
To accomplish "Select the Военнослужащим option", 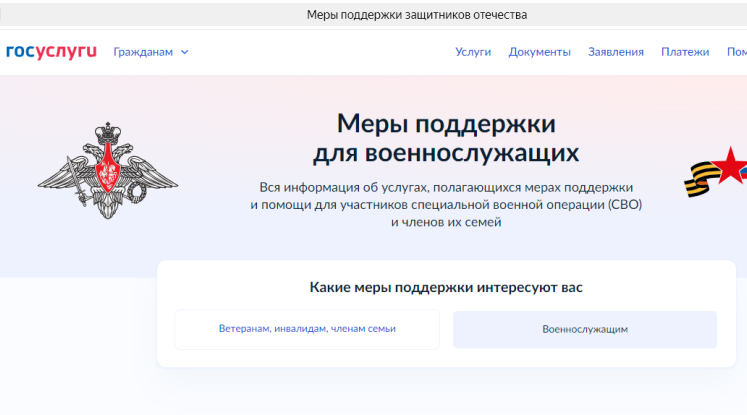I will (585, 329).
